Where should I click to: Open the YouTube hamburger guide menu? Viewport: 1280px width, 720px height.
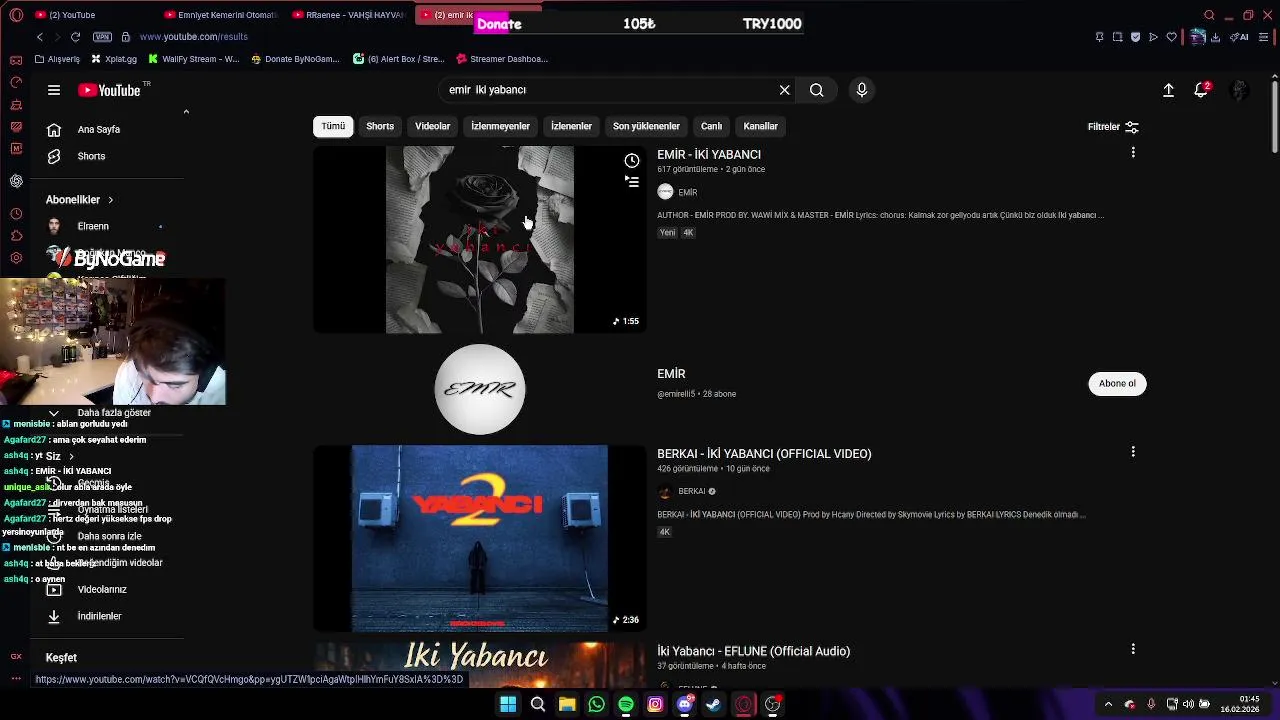54,90
